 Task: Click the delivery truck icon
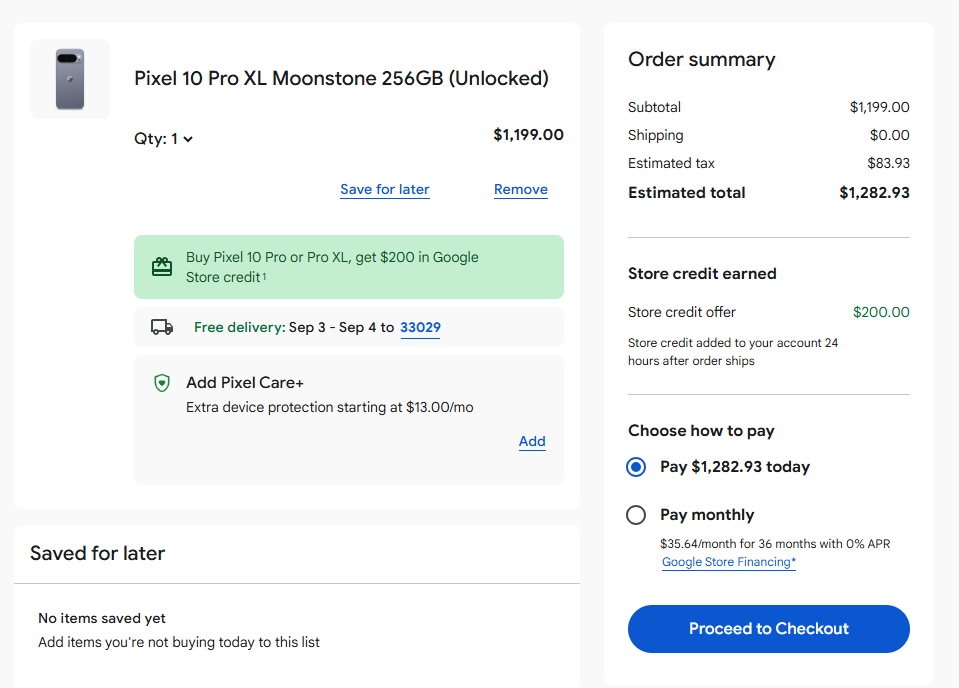point(162,327)
